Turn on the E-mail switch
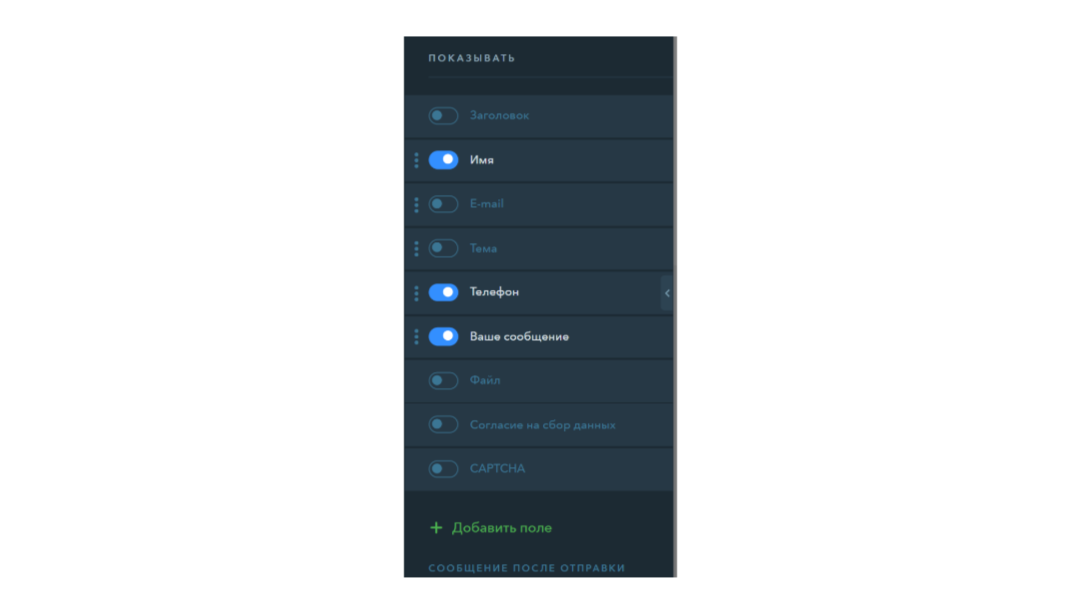Image resolution: width=1080 pixels, height=610 pixels. (443, 204)
